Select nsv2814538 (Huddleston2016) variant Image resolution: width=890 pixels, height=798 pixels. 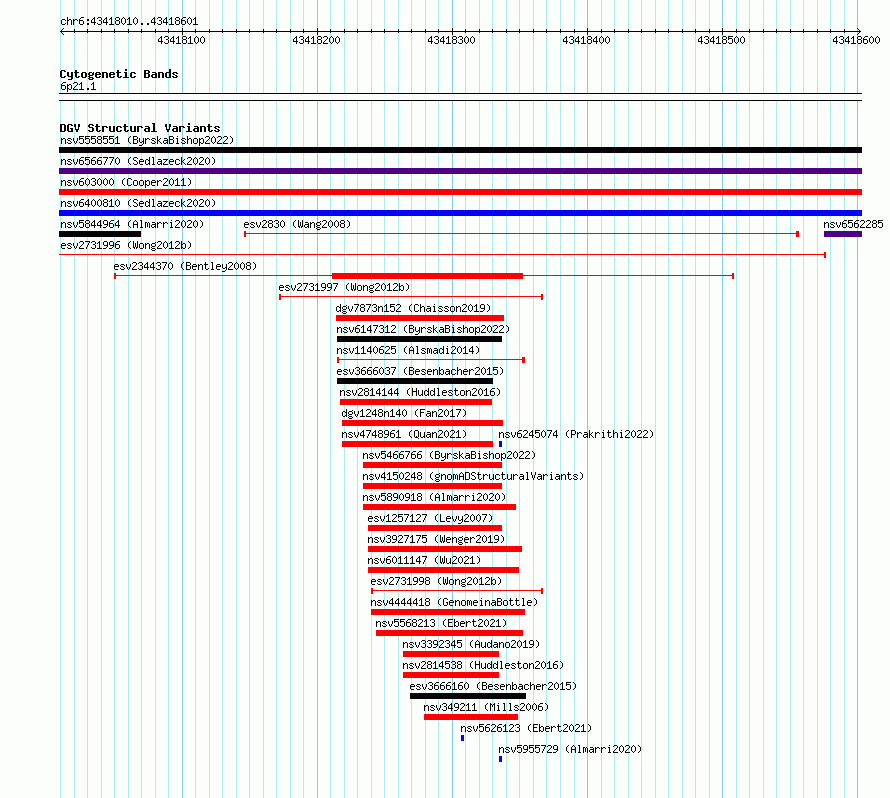(483, 665)
